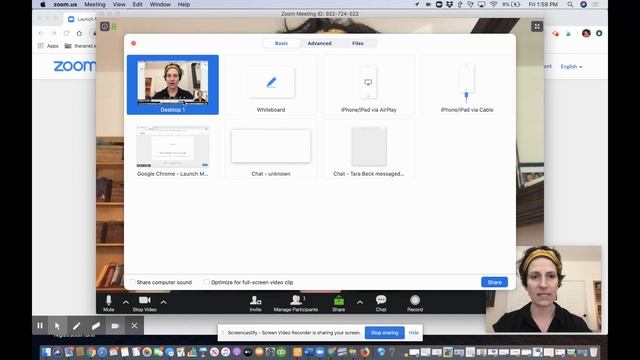Click Chrome home button
640x360 pixels.
point(79,33)
